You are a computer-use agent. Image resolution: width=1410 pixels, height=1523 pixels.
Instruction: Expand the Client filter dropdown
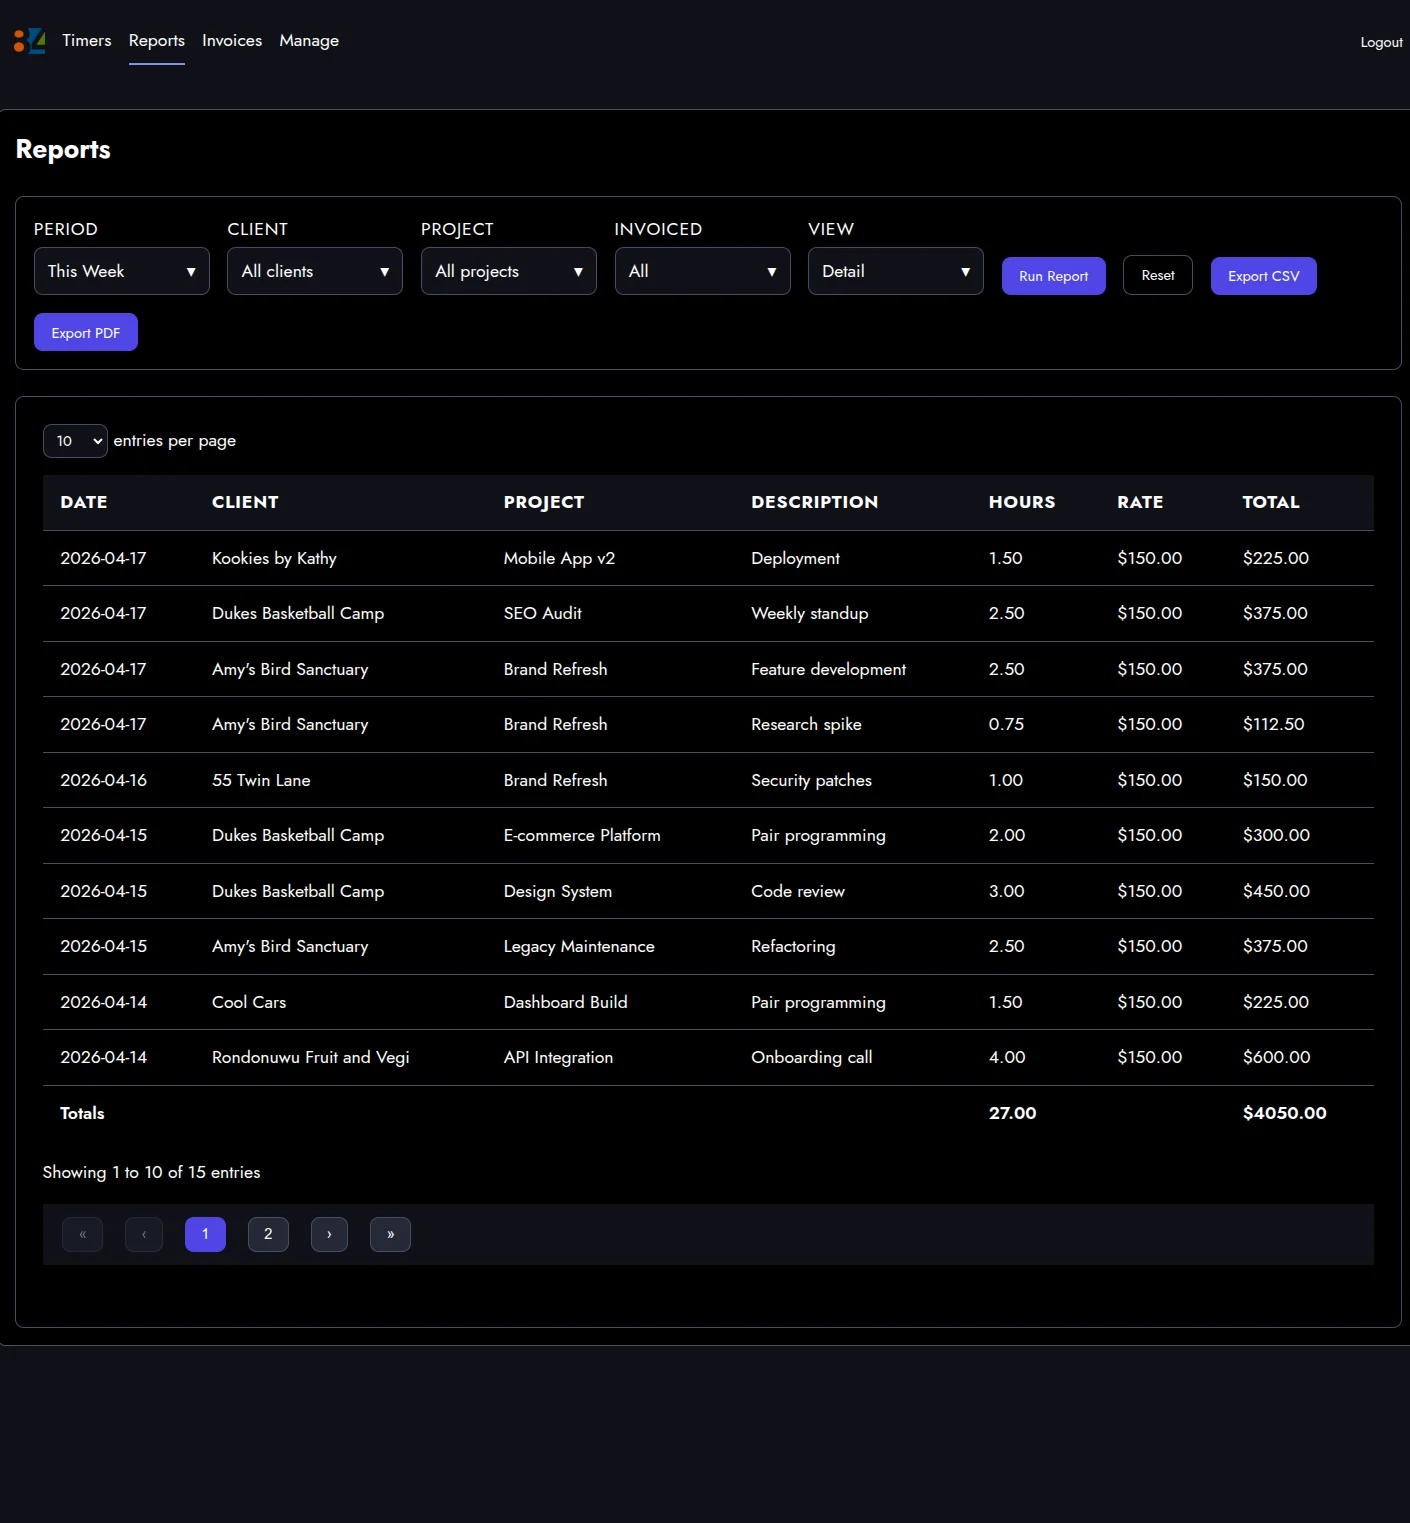315,271
